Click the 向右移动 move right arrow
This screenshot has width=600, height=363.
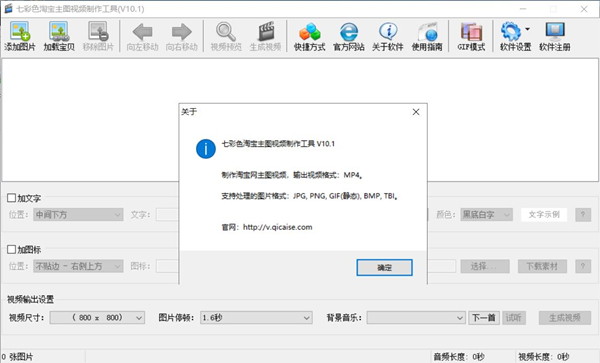tap(182, 36)
